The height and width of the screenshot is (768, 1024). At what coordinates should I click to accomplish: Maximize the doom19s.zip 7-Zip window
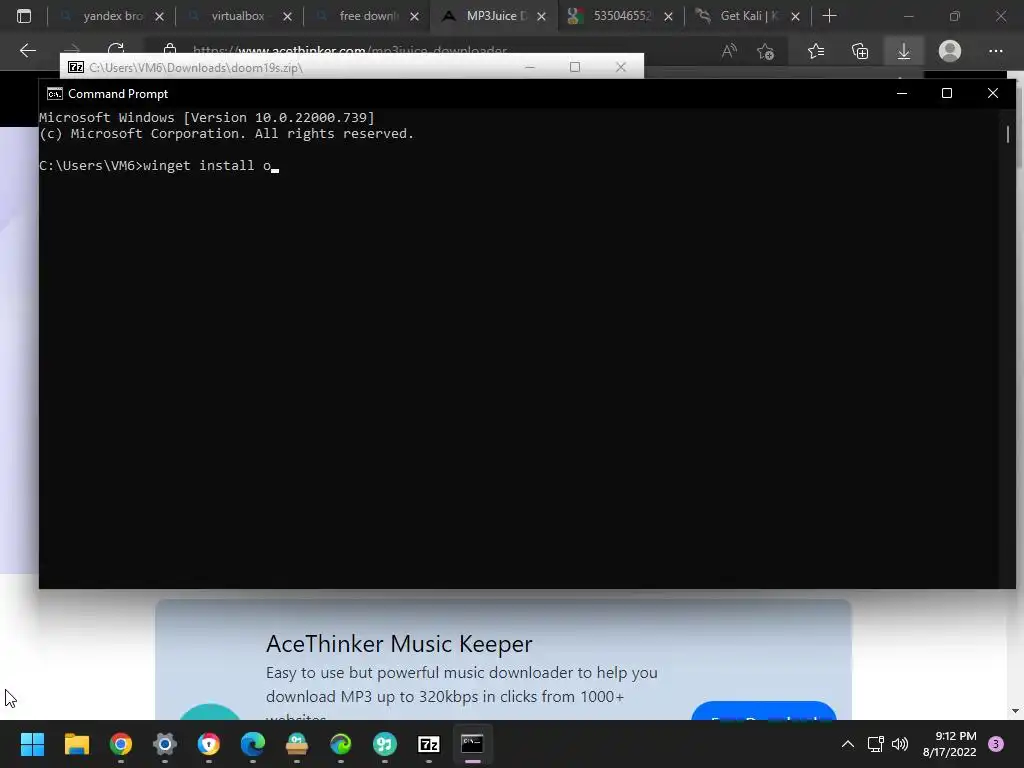tap(575, 67)
